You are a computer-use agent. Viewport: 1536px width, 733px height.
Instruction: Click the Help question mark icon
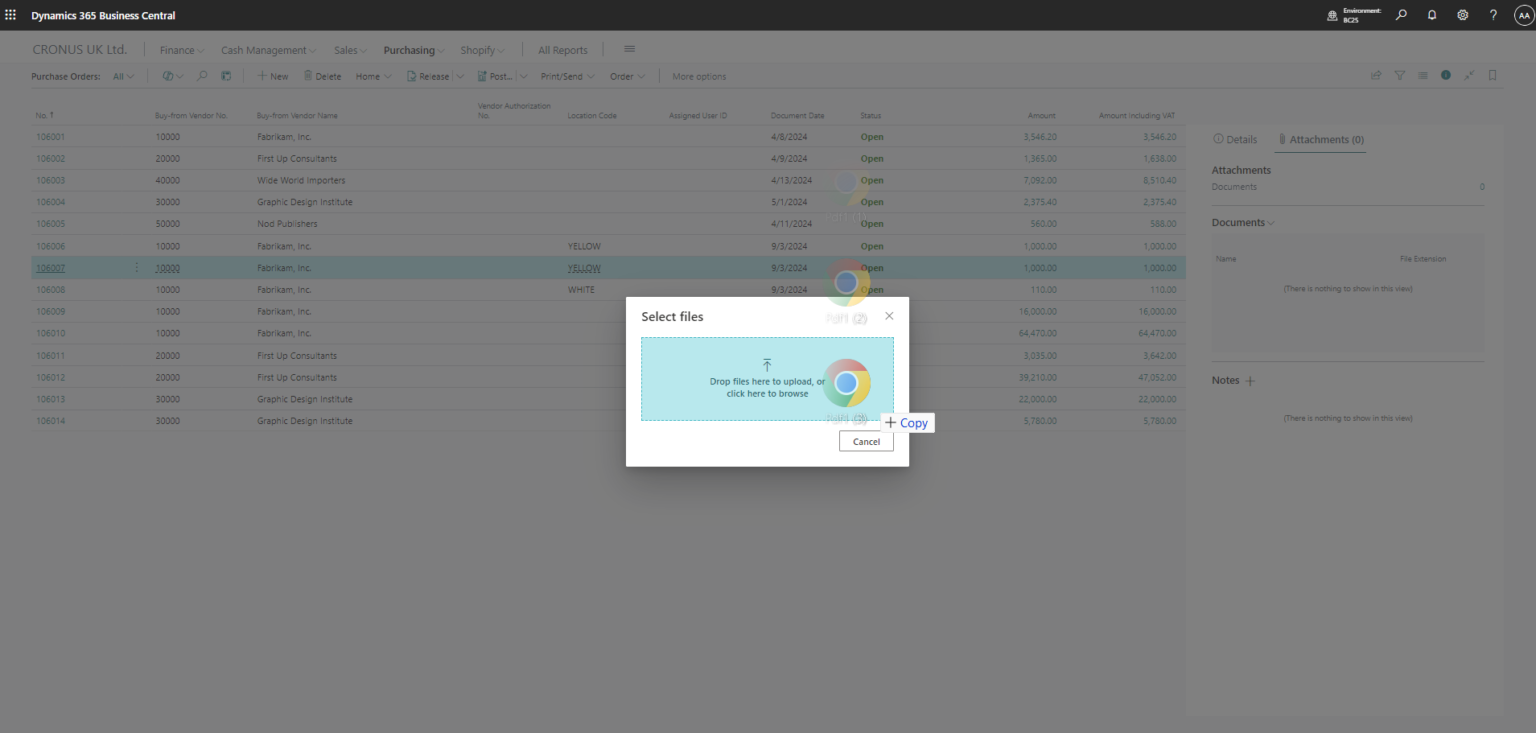tap(1492, 14)
